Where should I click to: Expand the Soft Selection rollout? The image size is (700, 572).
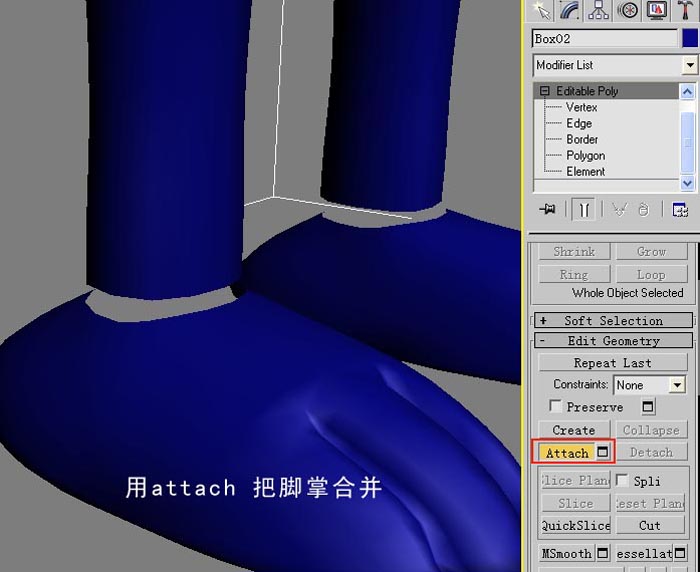(x=613, y=320)
